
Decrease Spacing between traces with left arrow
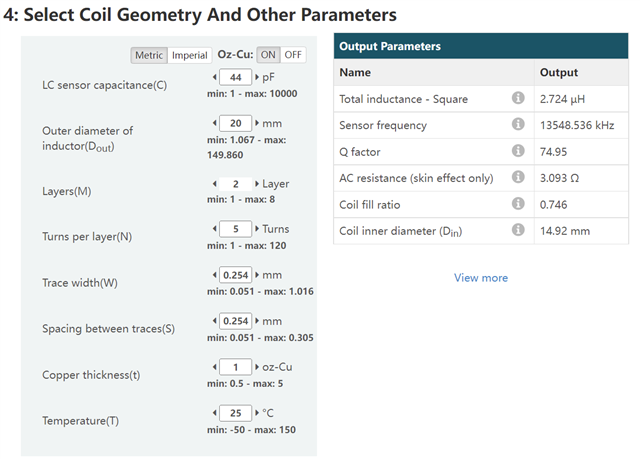(x=214, y=321)
